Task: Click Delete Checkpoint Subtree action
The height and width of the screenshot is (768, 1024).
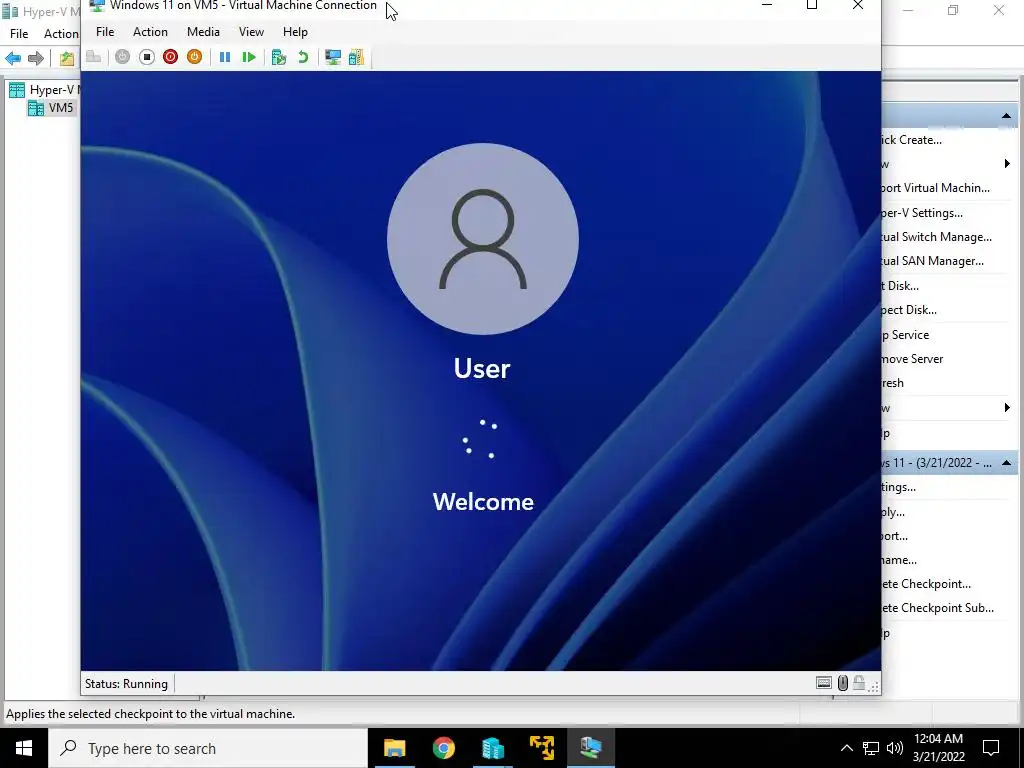Action: pyautogui.click(x=938, y=608)
